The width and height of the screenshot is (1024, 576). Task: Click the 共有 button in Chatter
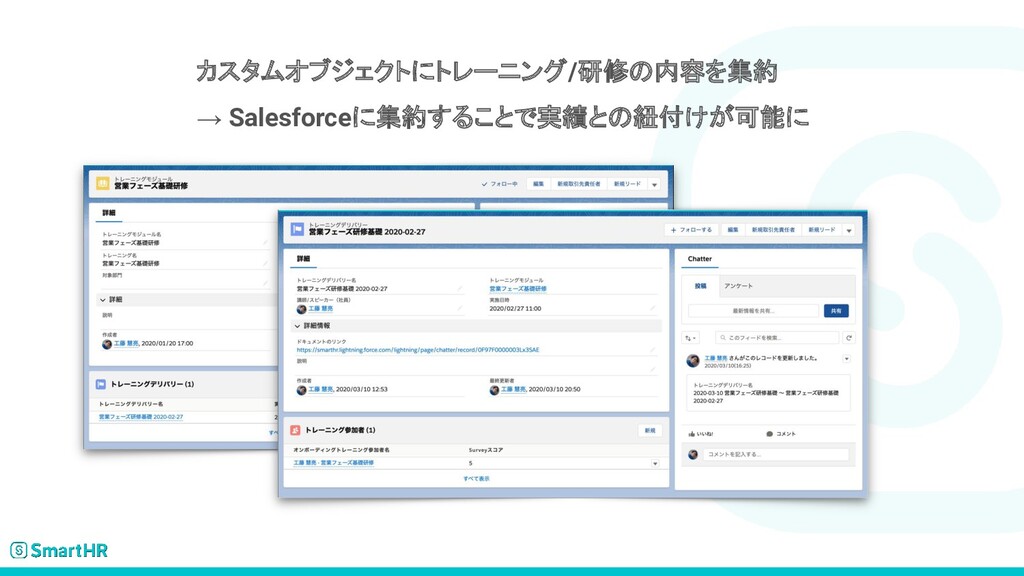(x=836, y=311)
